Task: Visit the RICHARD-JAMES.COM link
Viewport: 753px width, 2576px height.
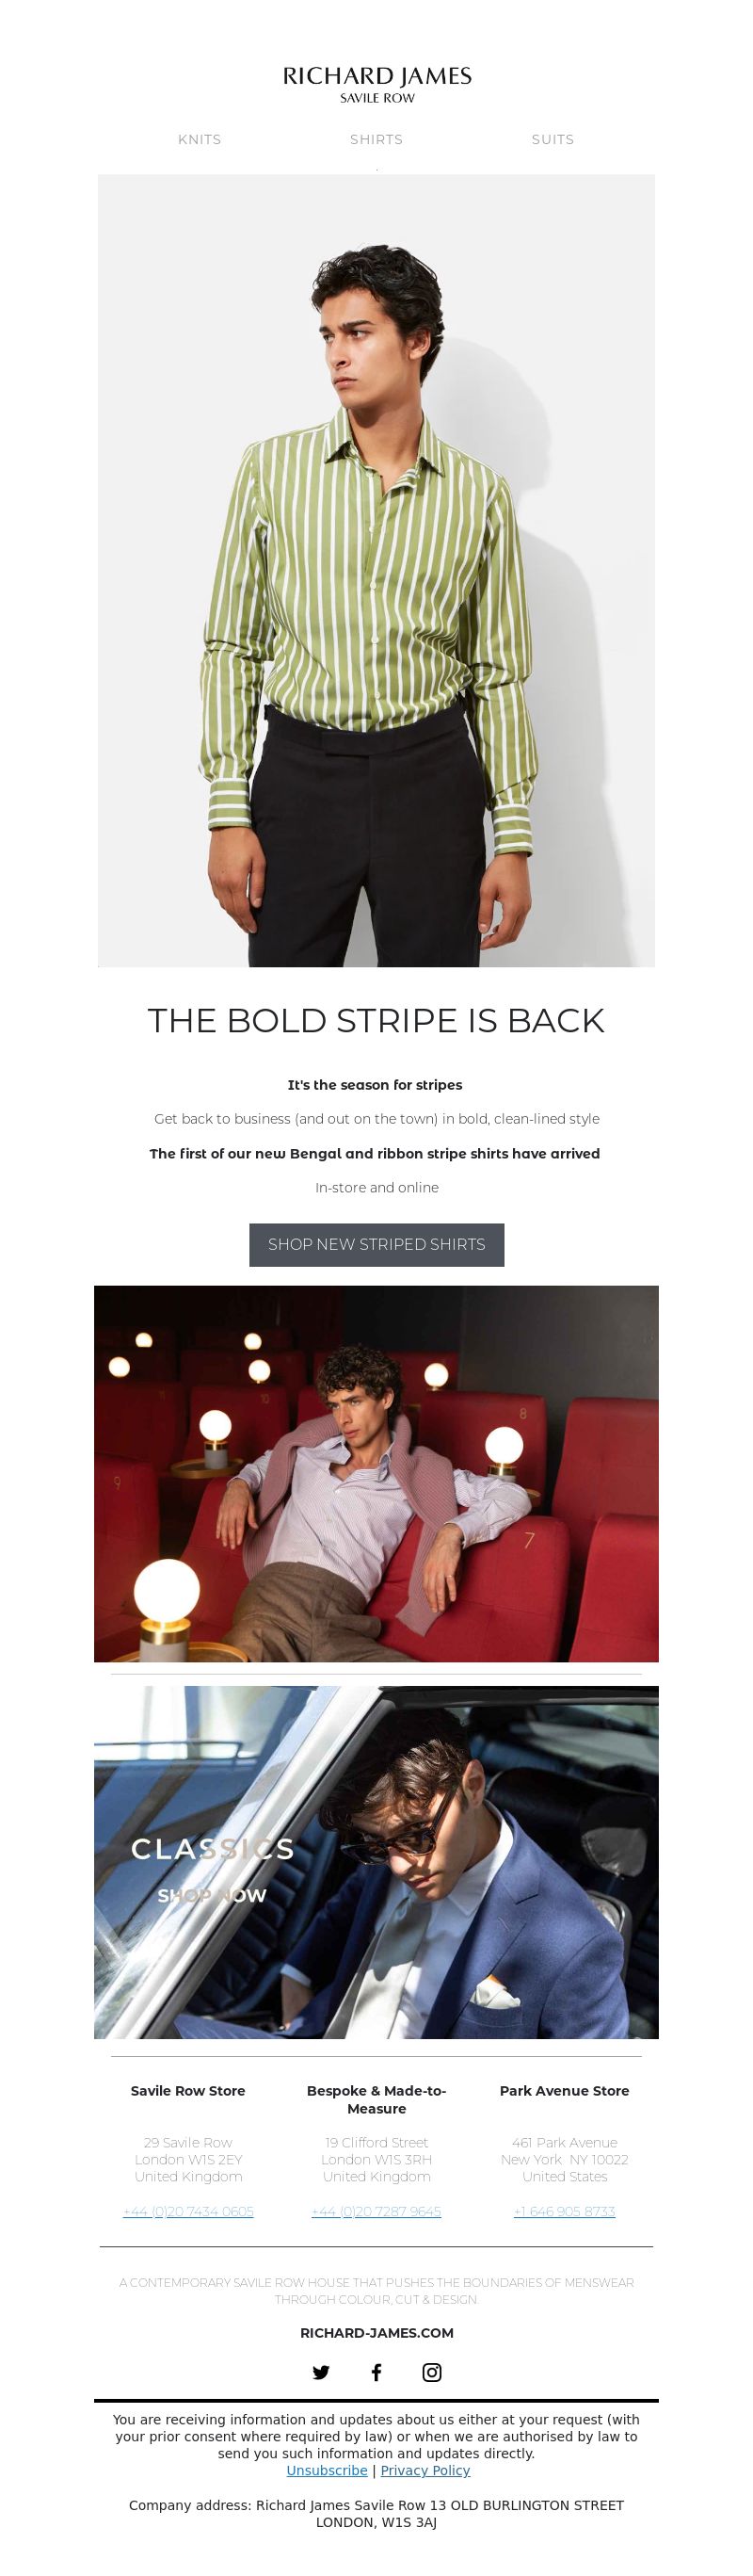Action: coord(377,2332)
